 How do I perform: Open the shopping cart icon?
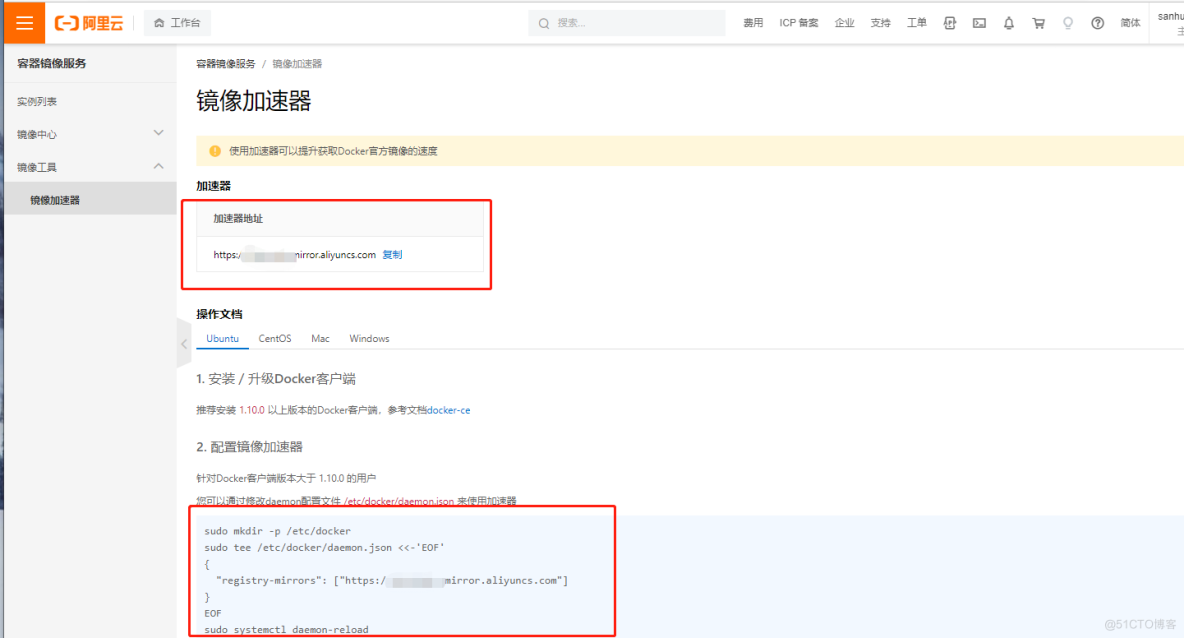tap(1039, 23)
